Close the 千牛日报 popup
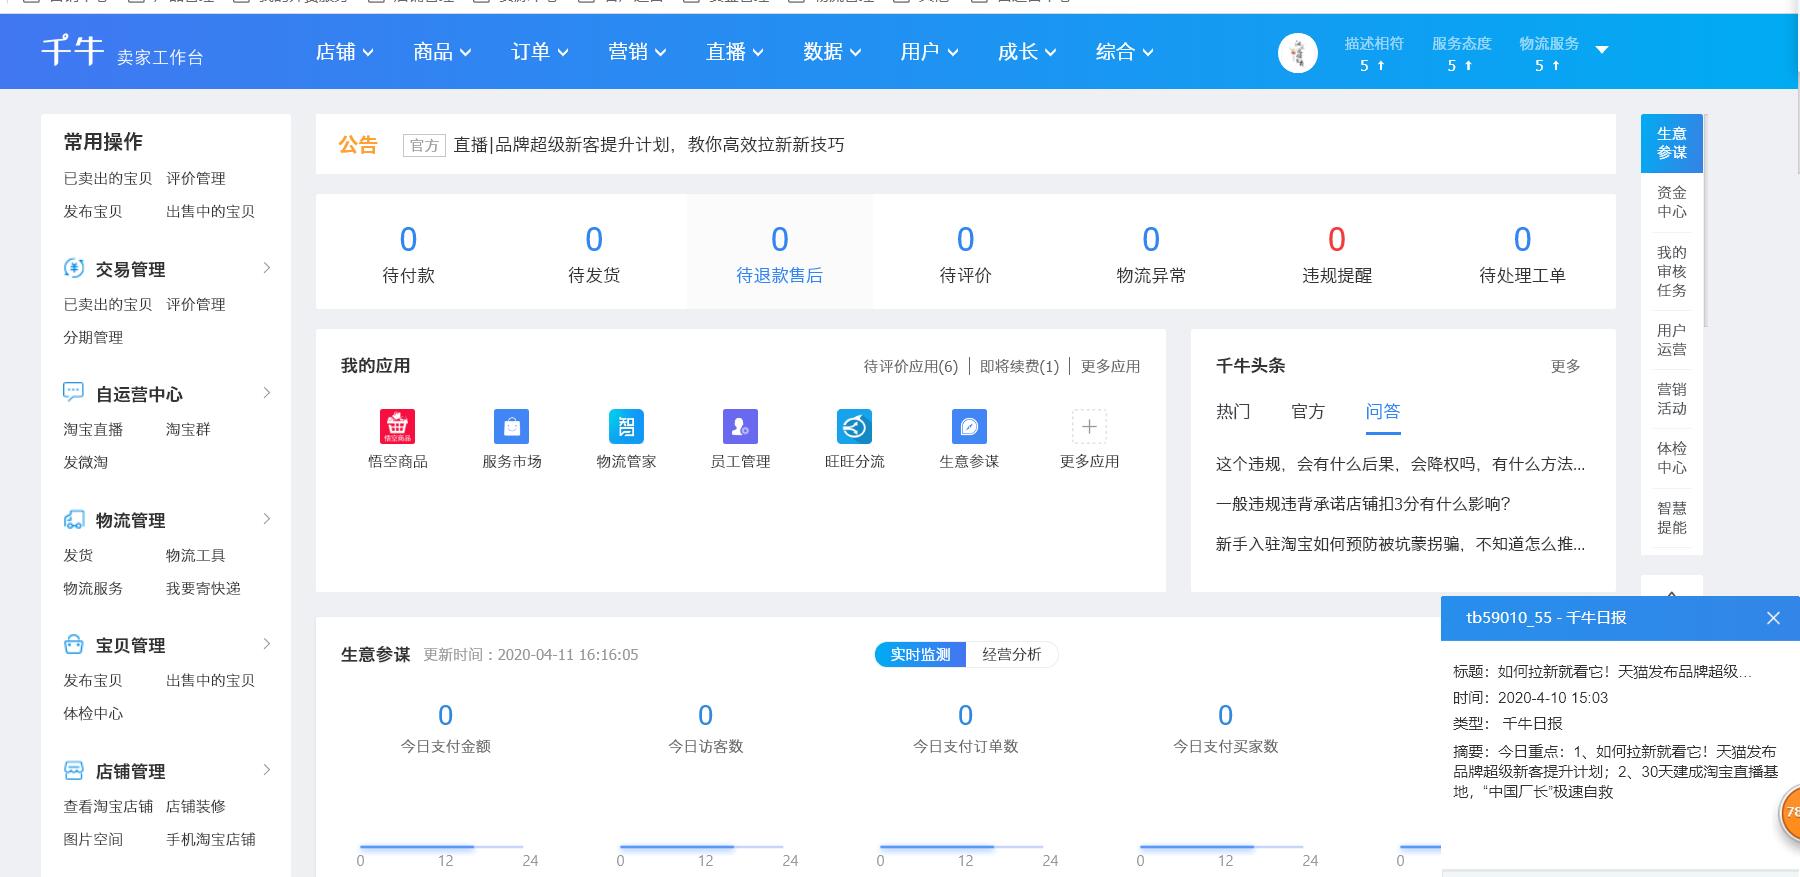The width and height of the screenshot is (1800, 877). (x=1773, y=618)
